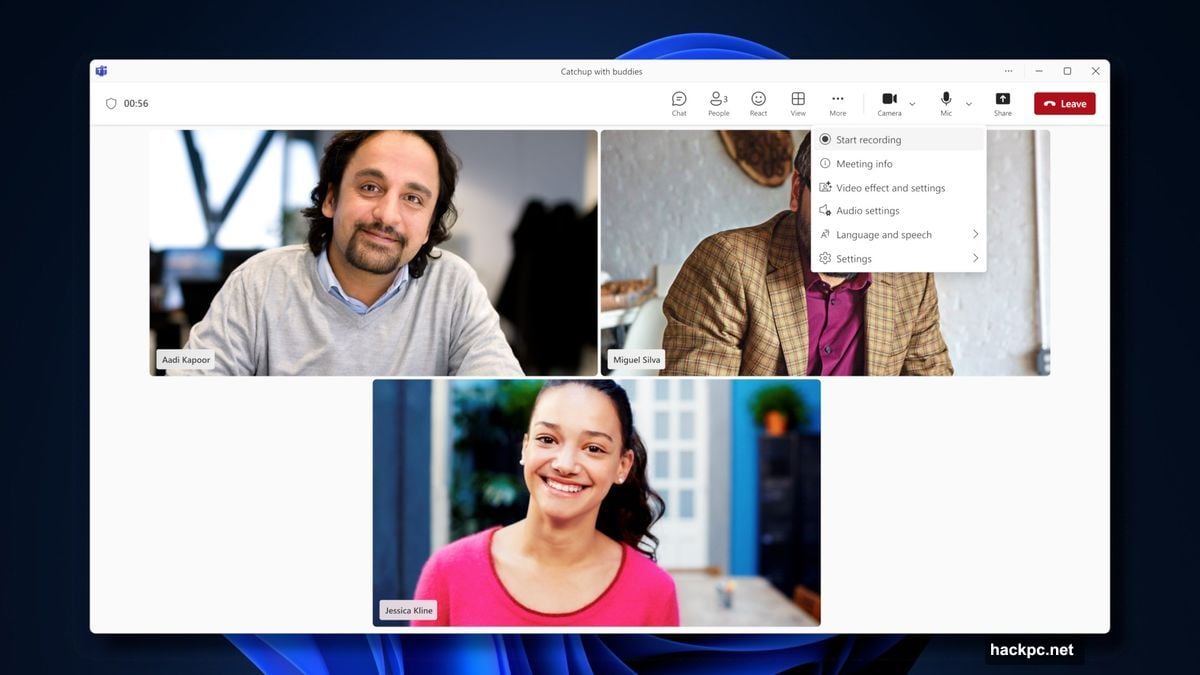This screenshot has height=675, width=1200.
Task: Open Meeting info
Action: pos(865,163)
